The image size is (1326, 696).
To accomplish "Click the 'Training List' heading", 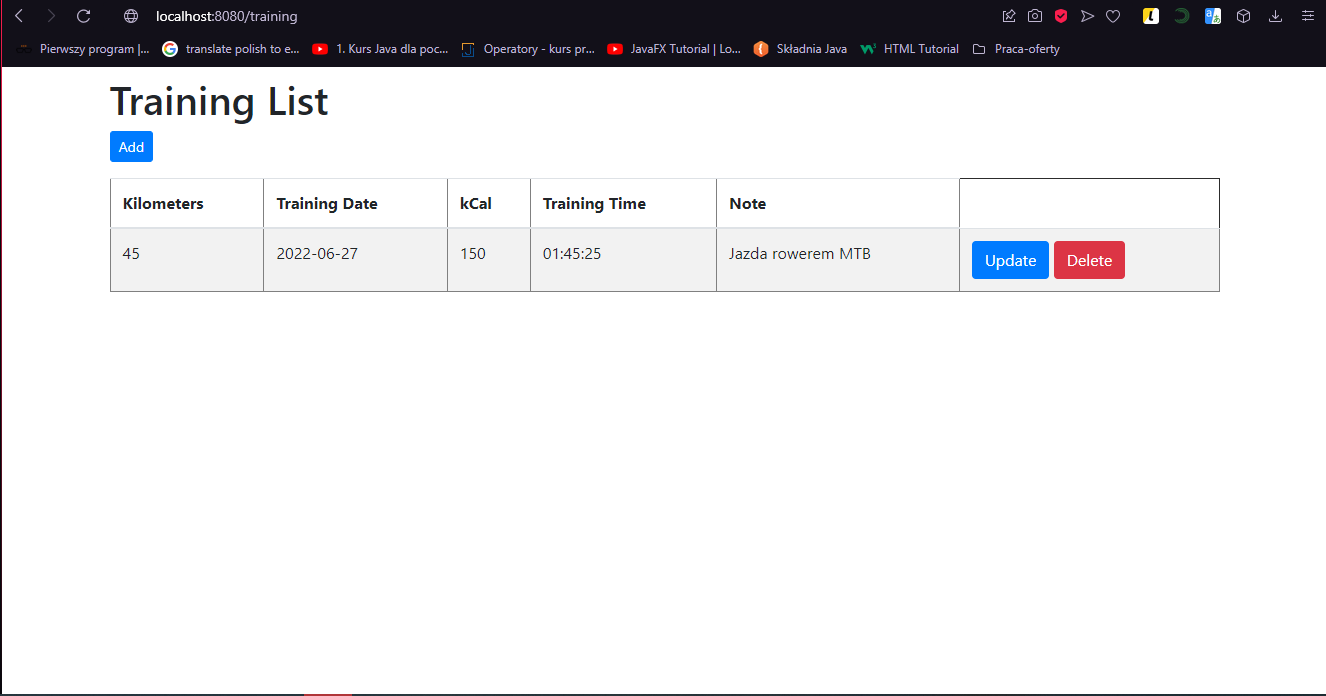I will pyautogui.click(x=219, y=102).
